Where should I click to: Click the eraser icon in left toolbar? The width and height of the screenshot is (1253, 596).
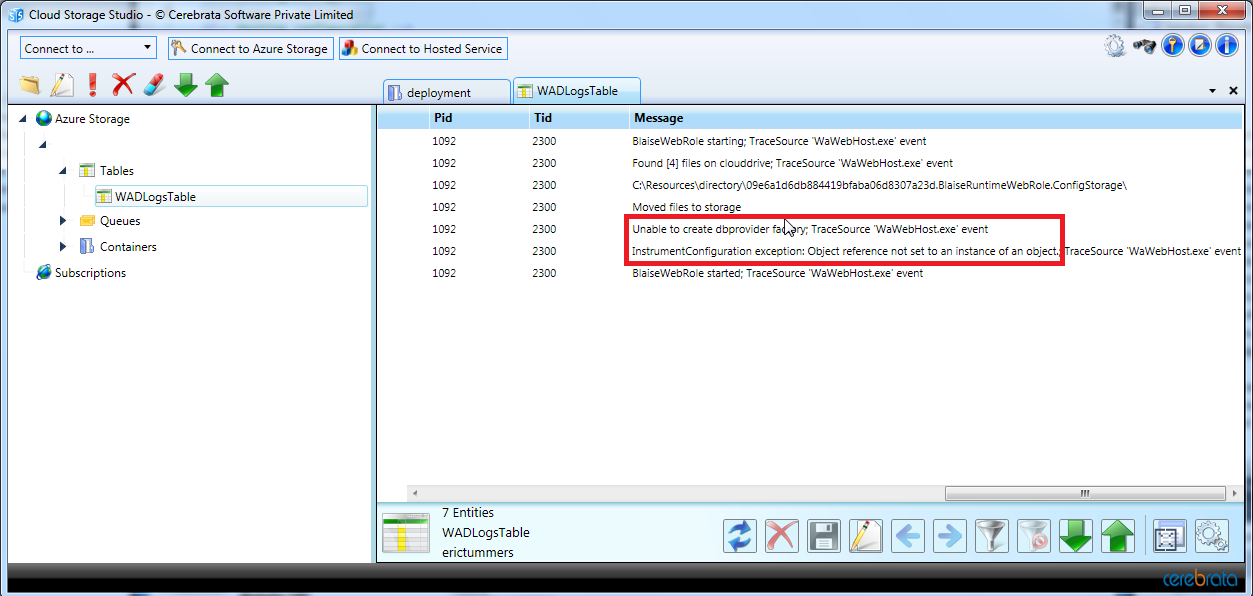154,85
